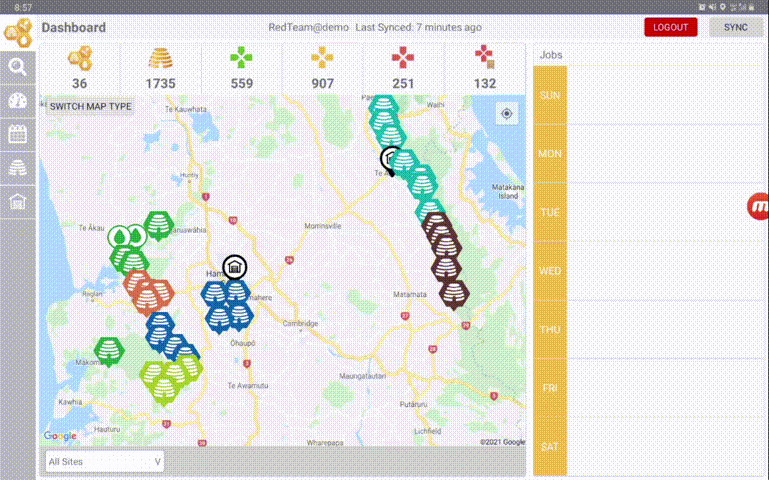This screenshot has width=769, height=480.
Task: Click the Matakana Island map label
Action: 508,191
